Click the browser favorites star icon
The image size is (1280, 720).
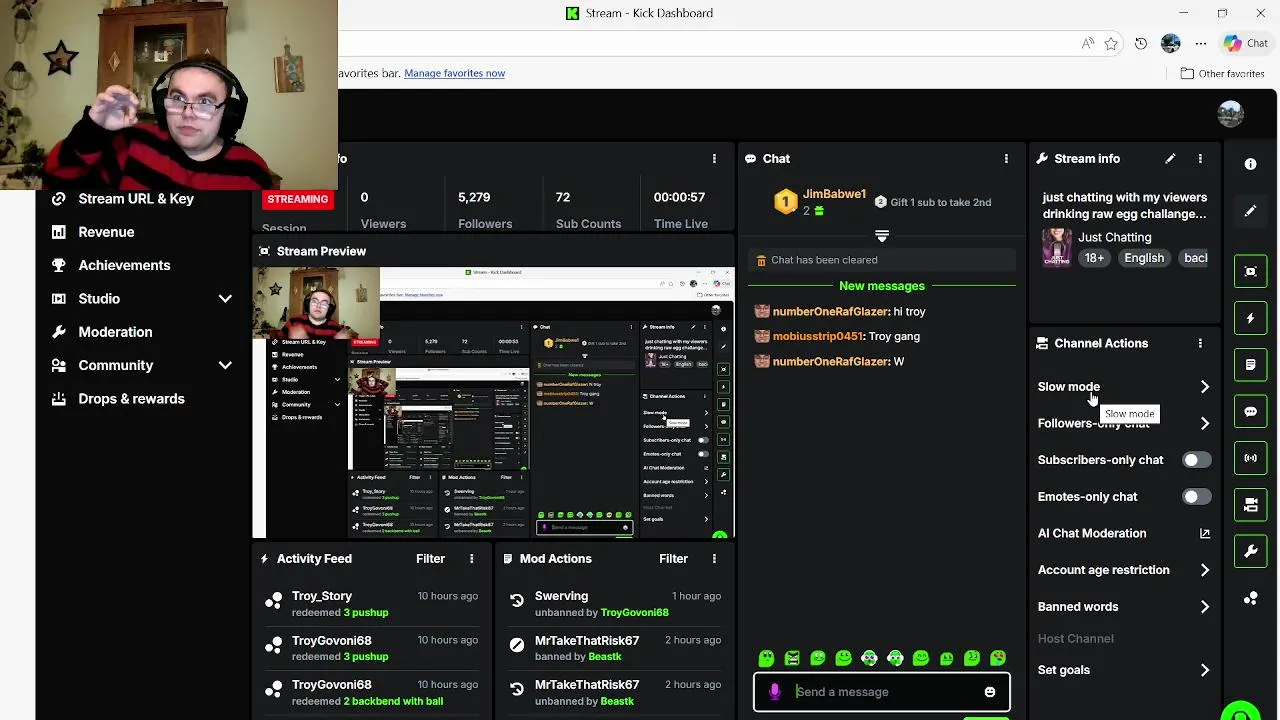1111,43
